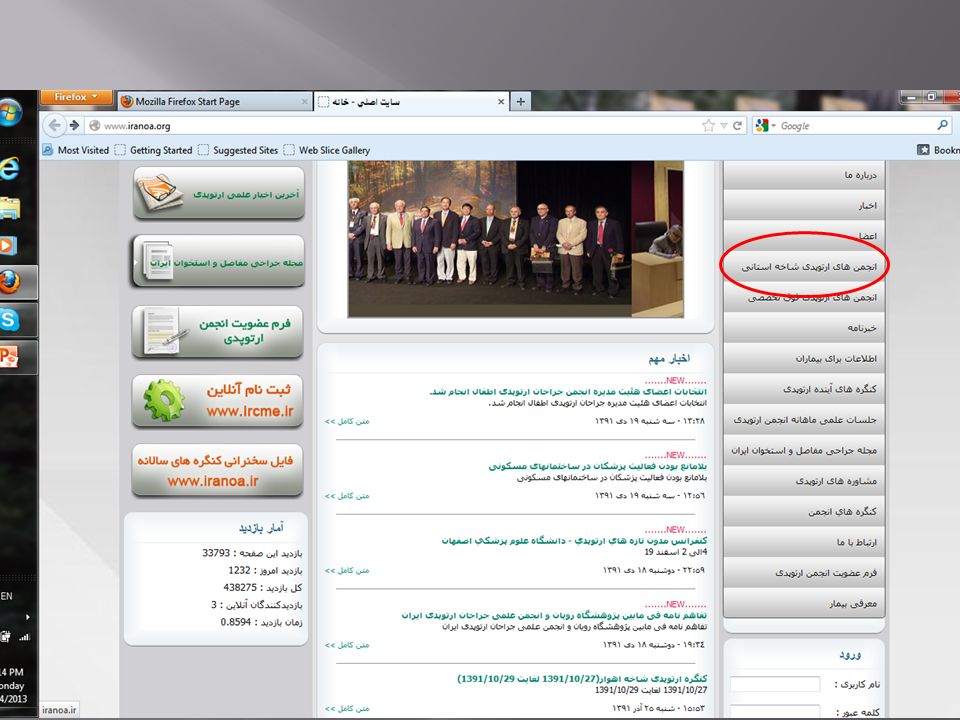Open the Most Visited bookmarks item

pos(76,150)
